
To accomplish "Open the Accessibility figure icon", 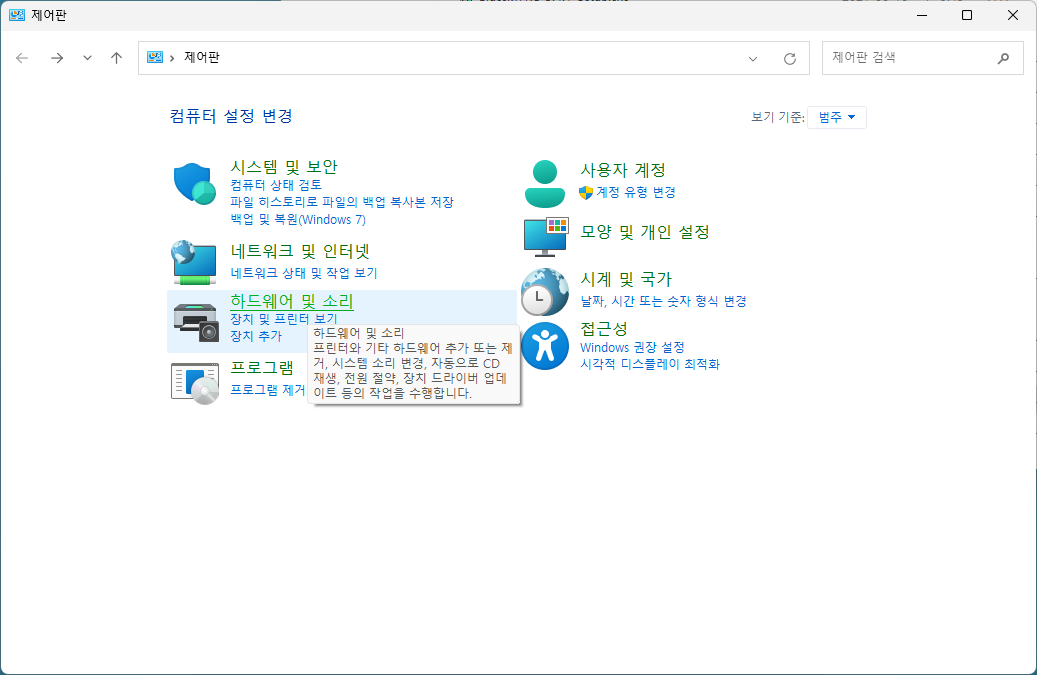I will tap(544, 346).
